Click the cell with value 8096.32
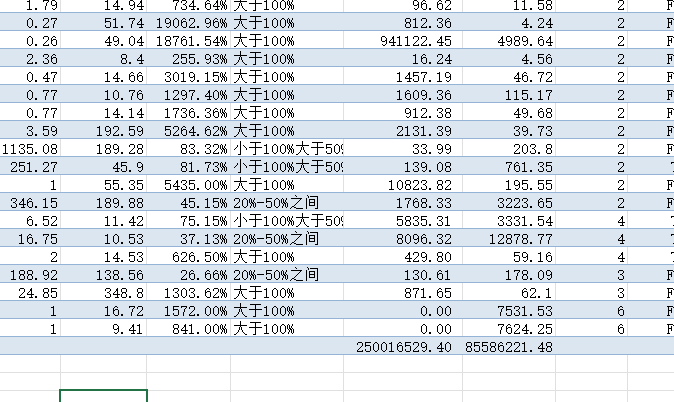Screen dimensions: 674x402 coord(403,239)
